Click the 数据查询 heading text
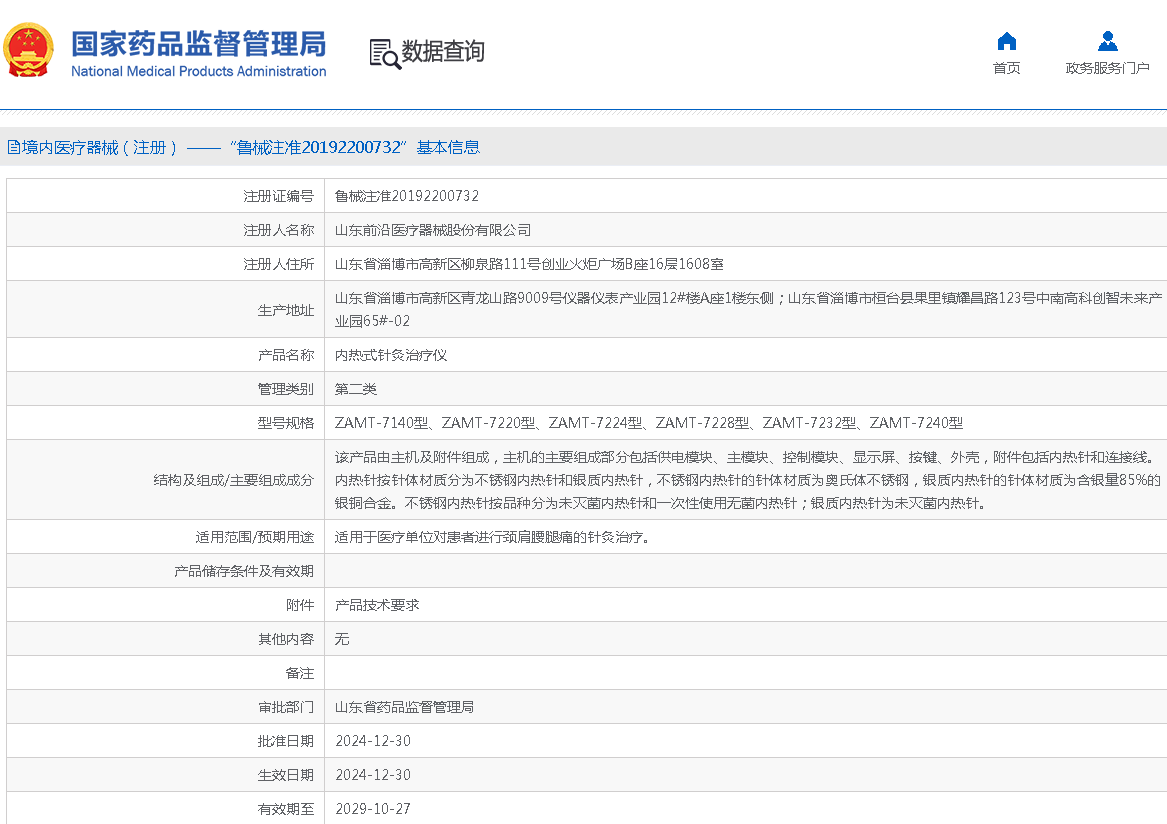1167x824 pixels. click(x=443, y=51)
